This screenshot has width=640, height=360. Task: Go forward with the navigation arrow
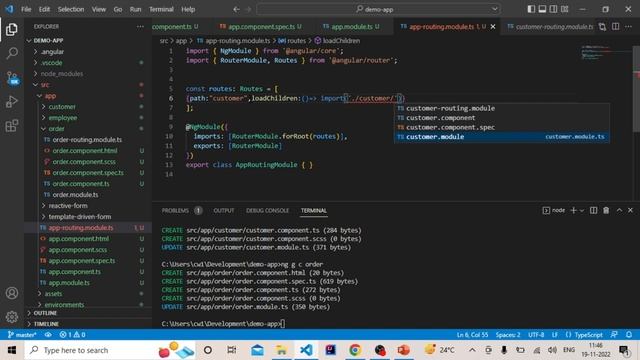pos(248,9)
